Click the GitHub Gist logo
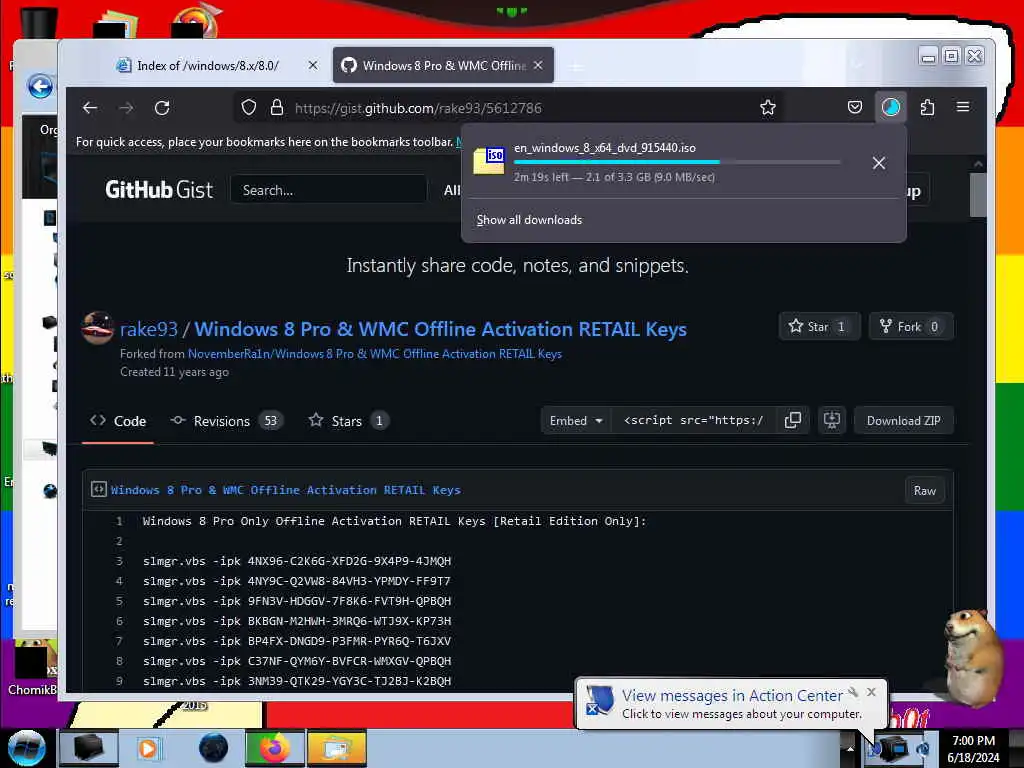The width and height of the screenshot is (1024, 768). coord(159,190)
